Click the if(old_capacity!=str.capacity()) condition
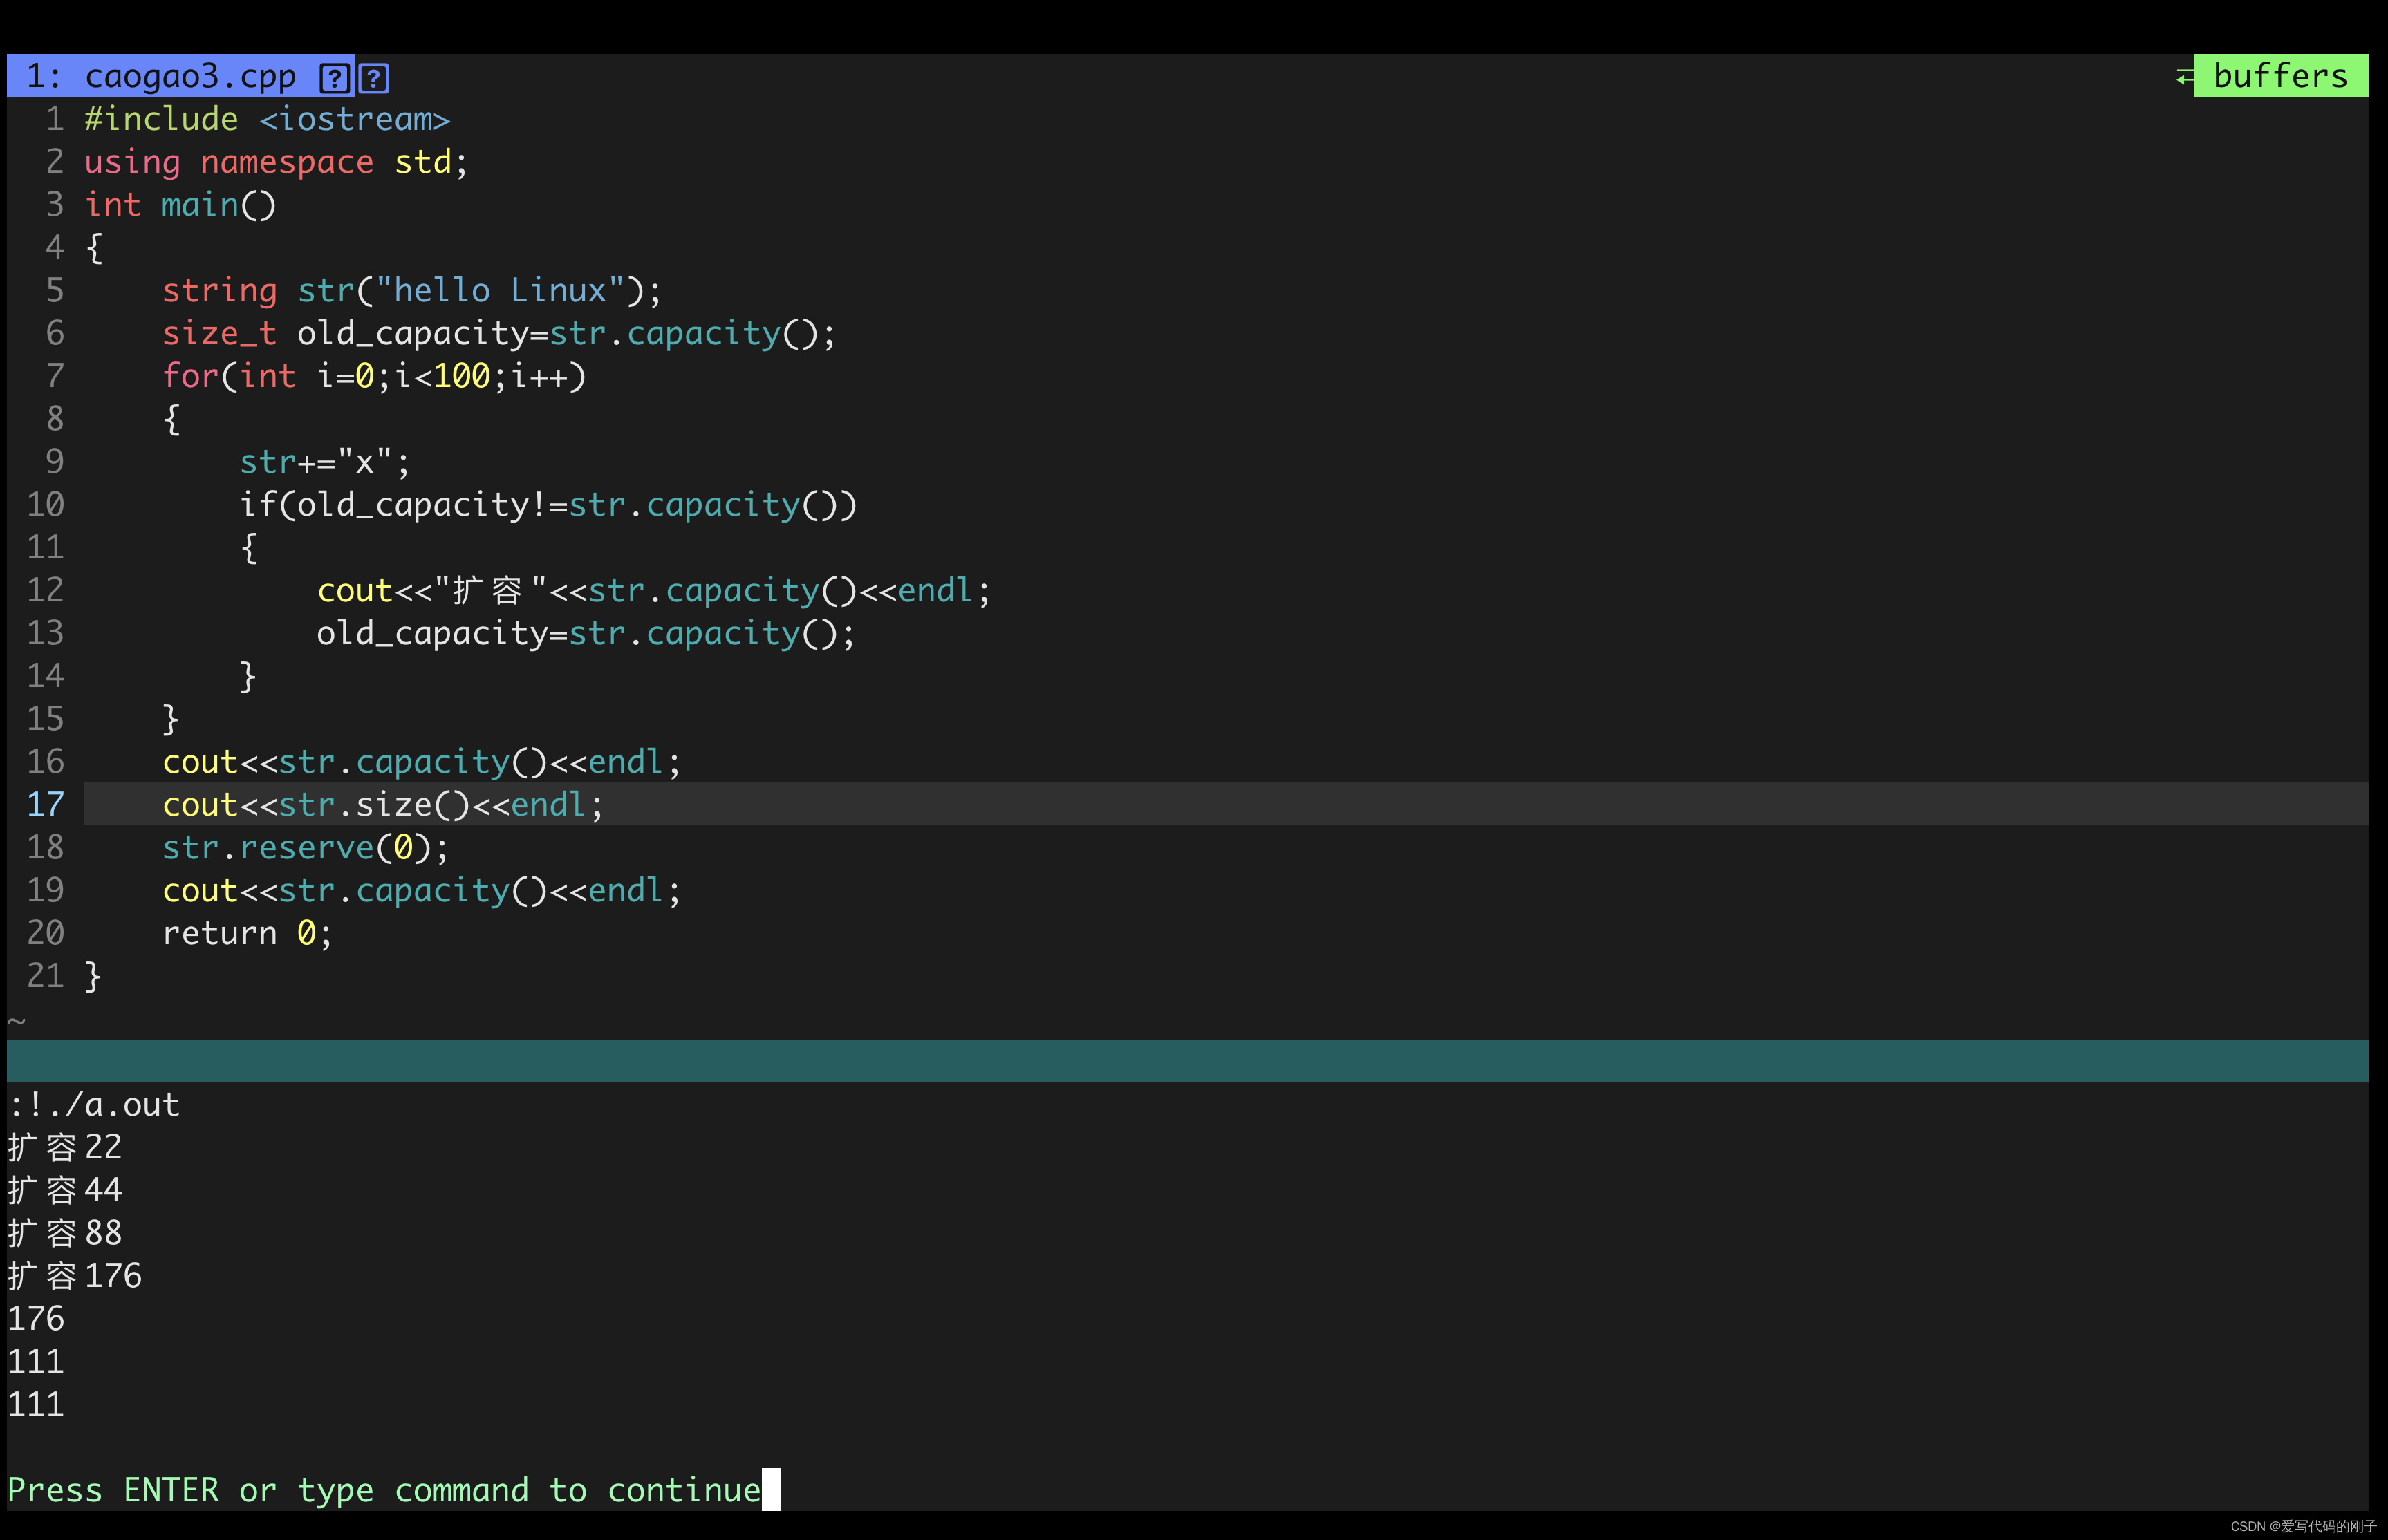Image resolution: width=2388 pixels, height=1540 pixels. tap(548, 505)
